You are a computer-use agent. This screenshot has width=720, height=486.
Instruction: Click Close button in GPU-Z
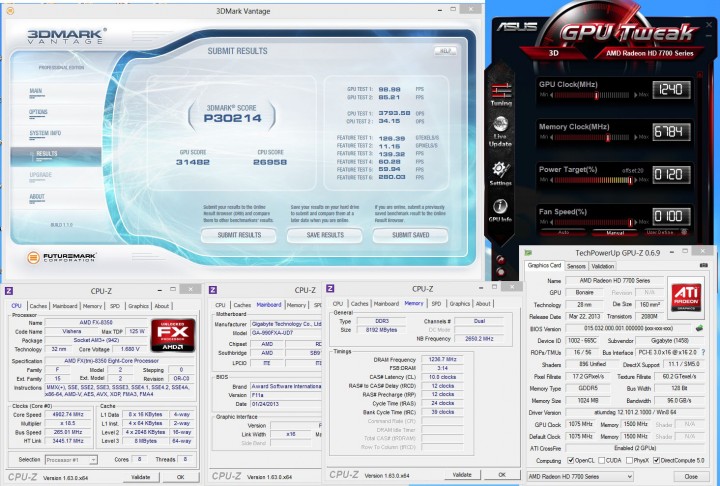(x=691, y=476)
